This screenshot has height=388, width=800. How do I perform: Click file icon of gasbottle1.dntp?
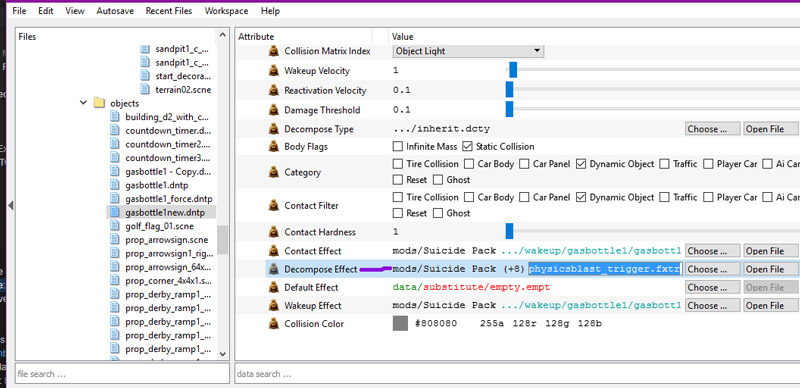click(x=115, y=185)
